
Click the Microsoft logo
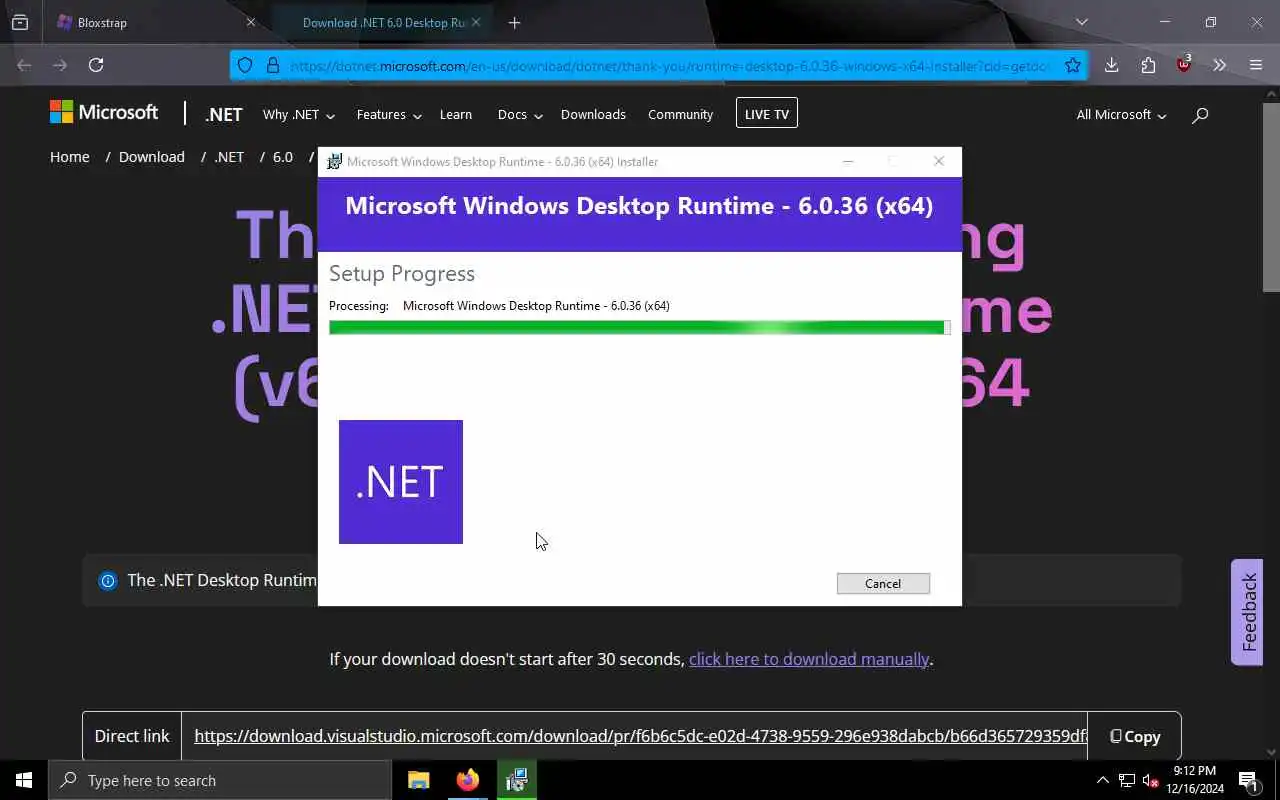coord(104,112)
